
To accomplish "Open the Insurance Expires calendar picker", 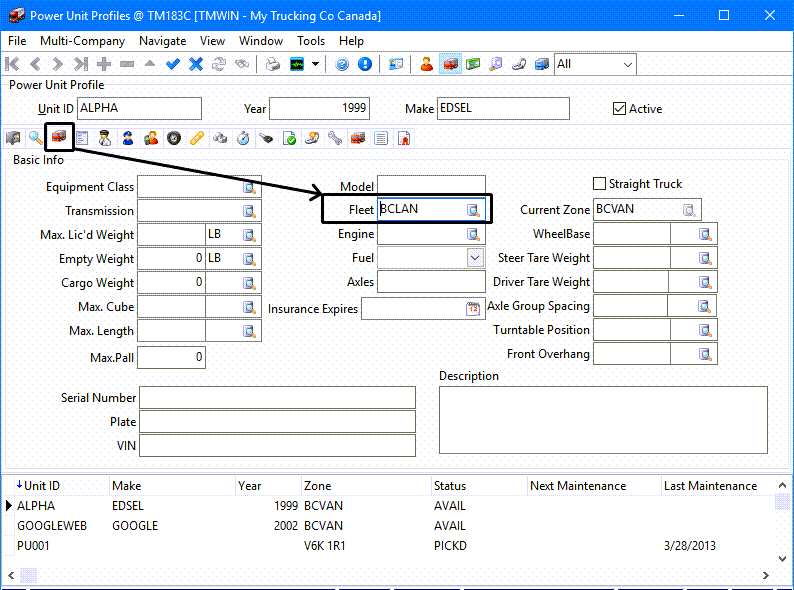I will [473, 309].
